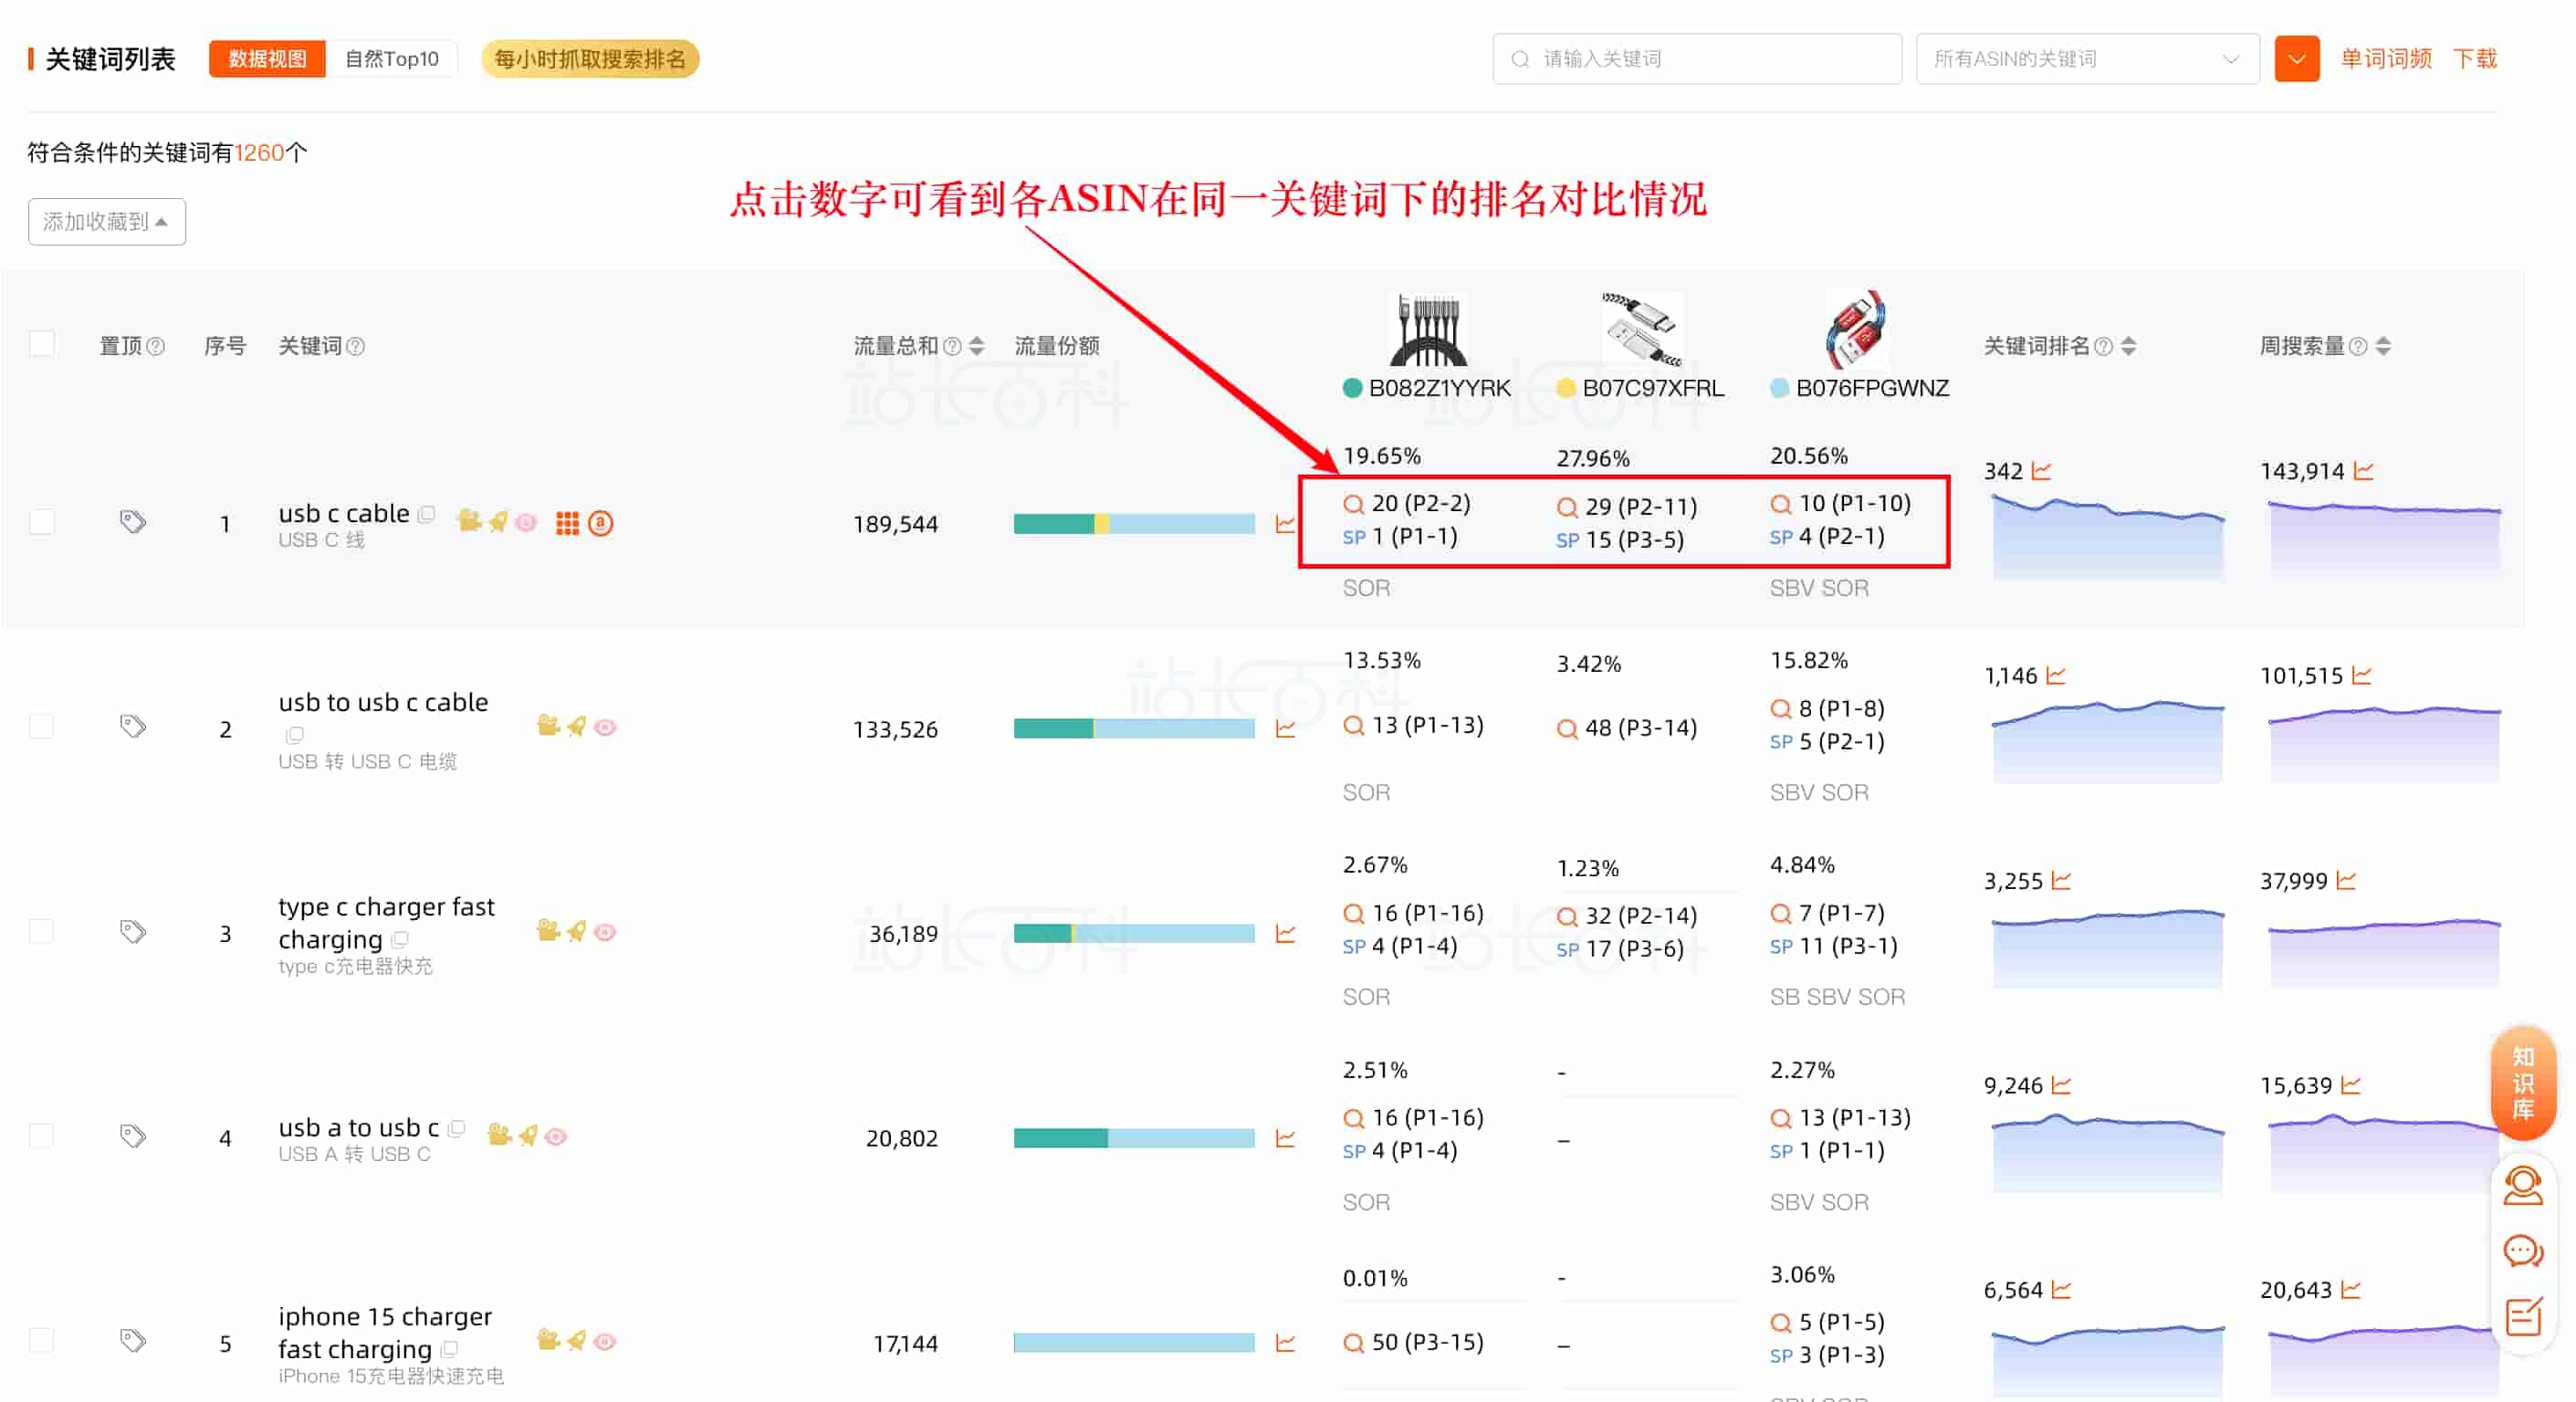
Task: Select the 数据视图 tab
Action: (267, 59)
